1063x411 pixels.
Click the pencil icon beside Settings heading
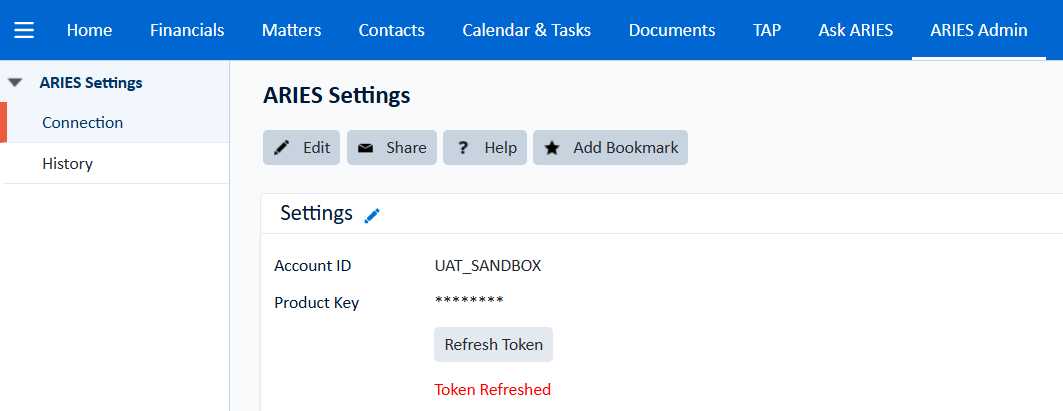click(x=372, y=216)
